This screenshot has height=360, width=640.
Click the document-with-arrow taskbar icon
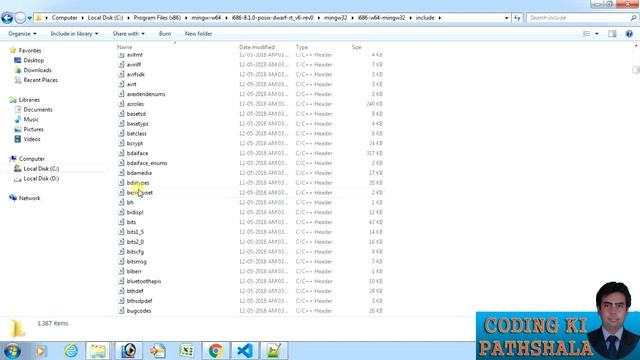point(157,351)
